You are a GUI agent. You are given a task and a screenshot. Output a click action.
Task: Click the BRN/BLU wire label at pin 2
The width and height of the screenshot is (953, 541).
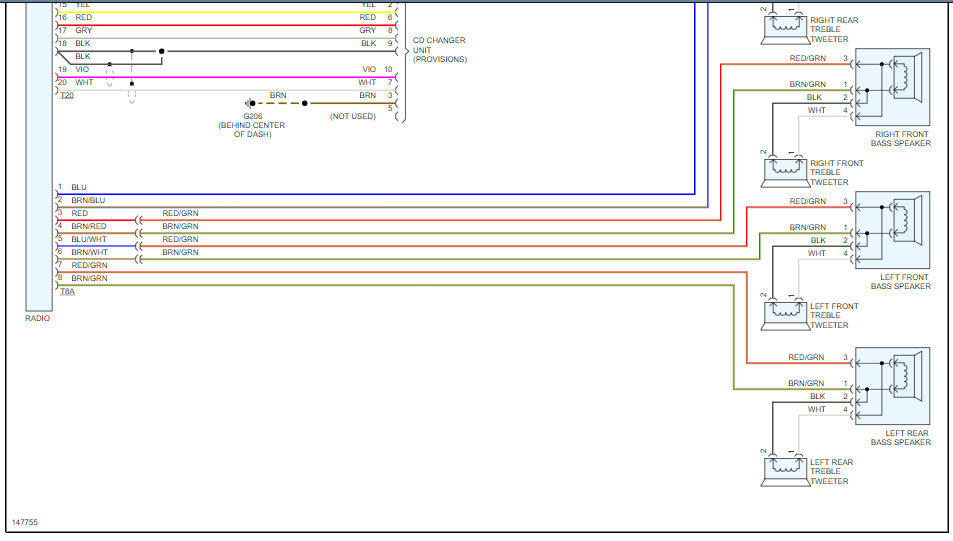(88, 200)
